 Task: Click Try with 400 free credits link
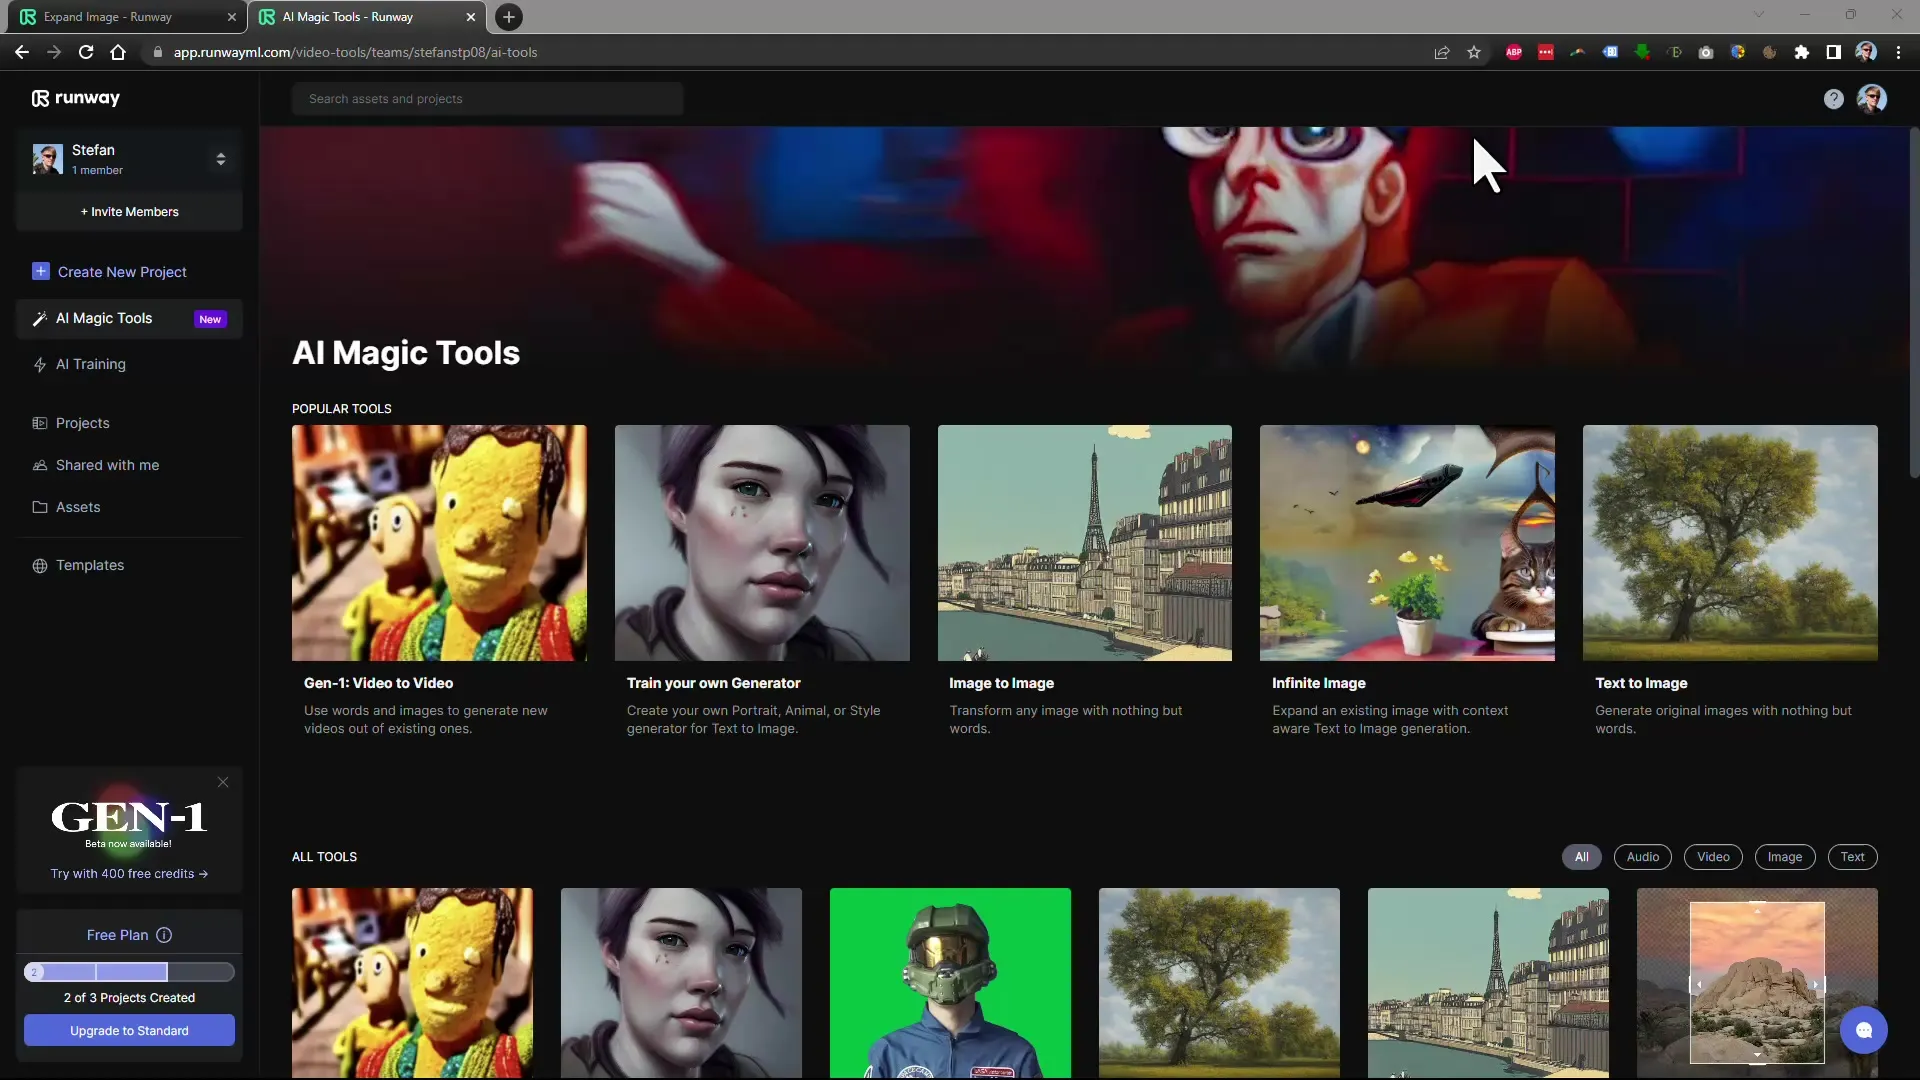click(129, 872)
